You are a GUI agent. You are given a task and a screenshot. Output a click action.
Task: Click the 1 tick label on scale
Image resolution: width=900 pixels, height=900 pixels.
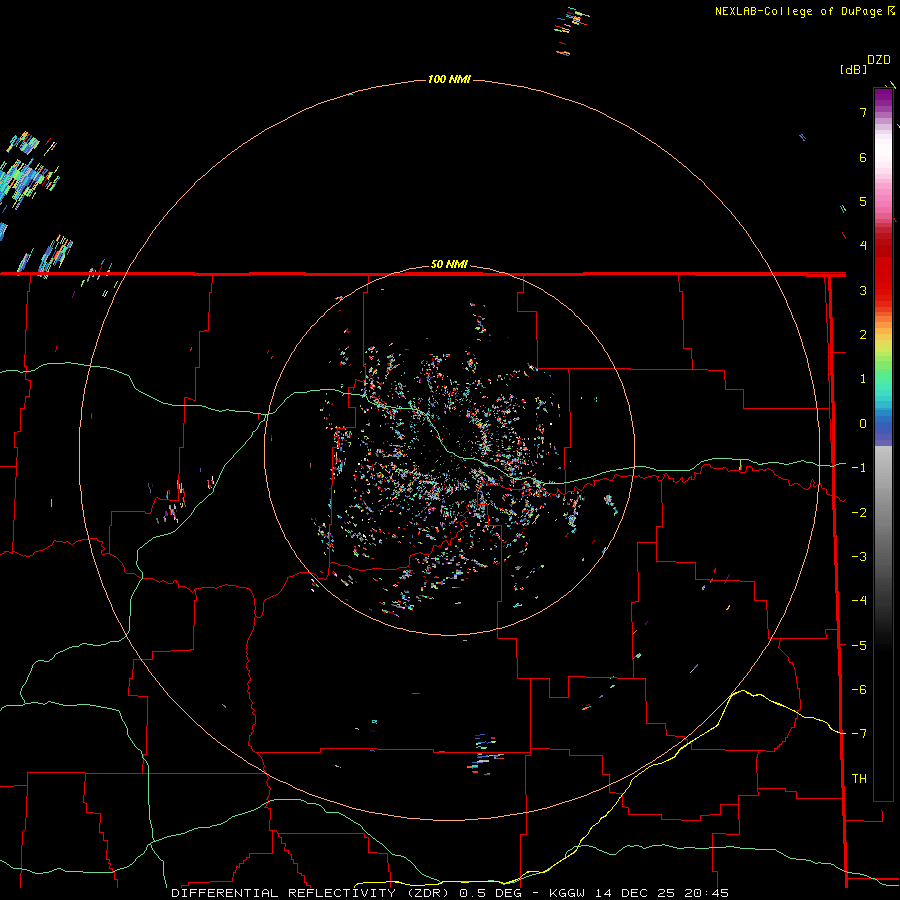point(863,379)
